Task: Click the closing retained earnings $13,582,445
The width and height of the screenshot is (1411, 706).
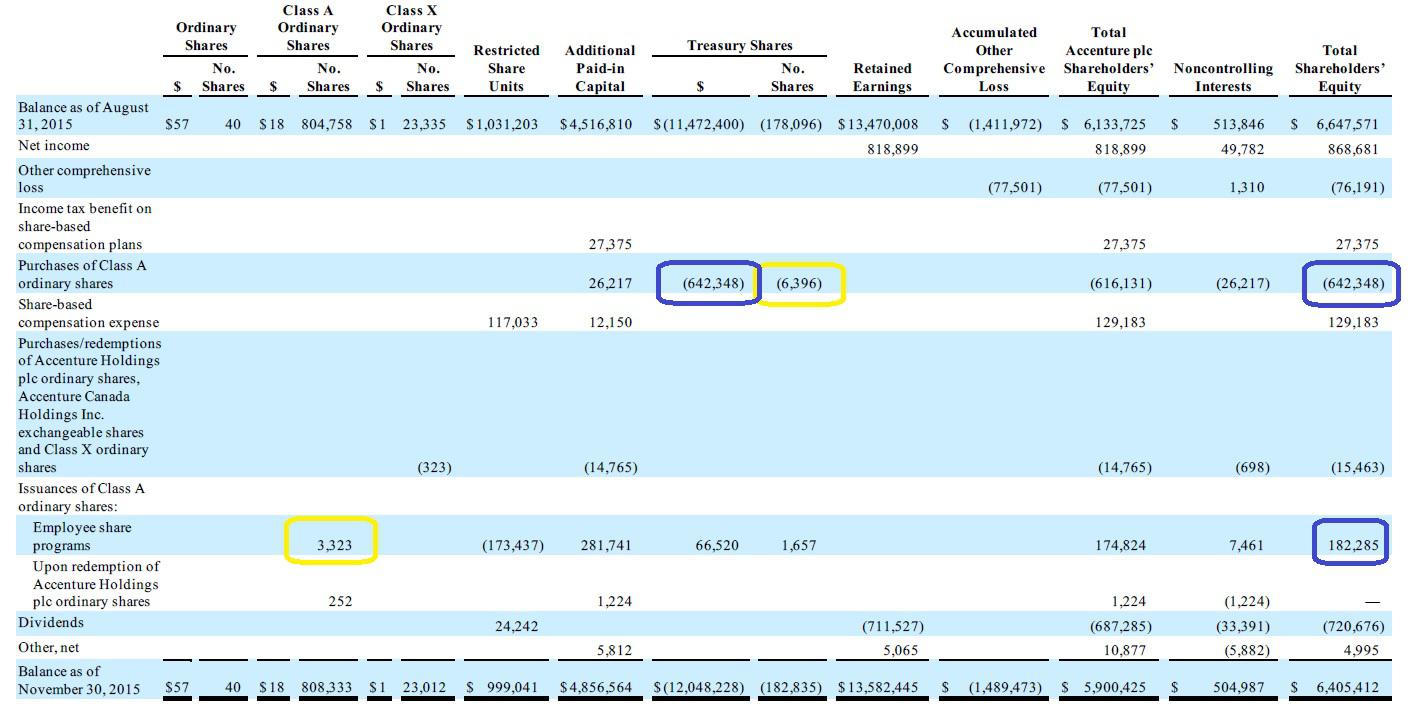Action: click(x=878, y=689)
